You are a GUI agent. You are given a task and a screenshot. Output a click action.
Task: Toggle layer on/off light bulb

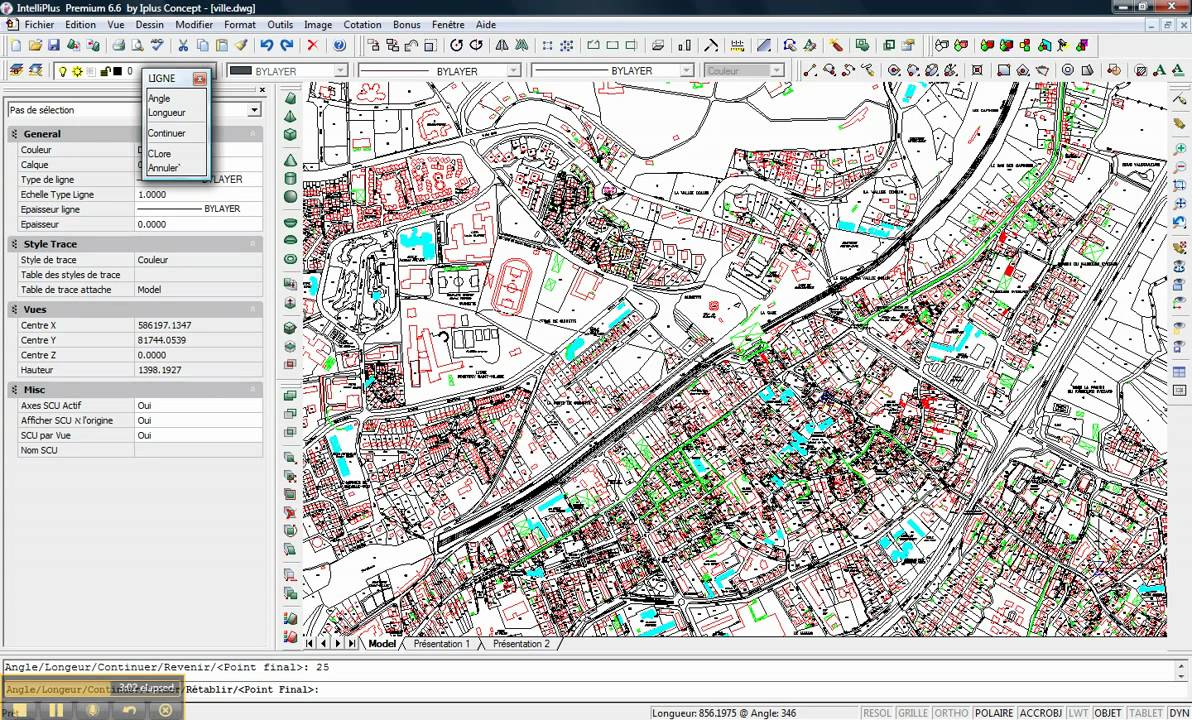pos(62,71)
